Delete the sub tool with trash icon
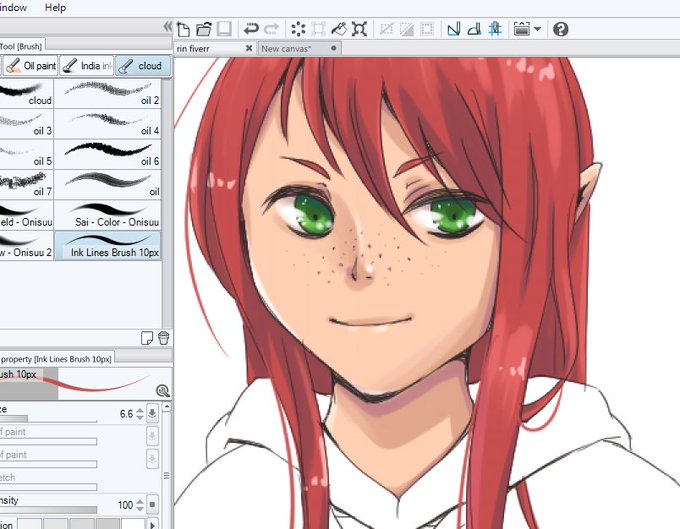680x529 pixels. pos(163,338)
